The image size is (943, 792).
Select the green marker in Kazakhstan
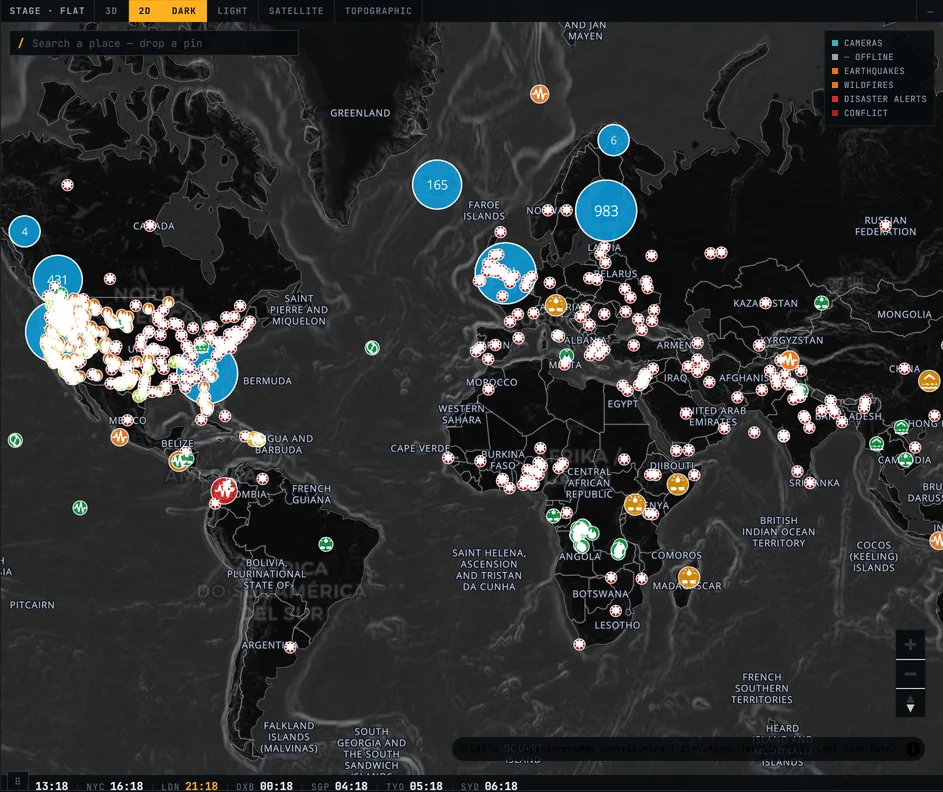click(822, 303)
